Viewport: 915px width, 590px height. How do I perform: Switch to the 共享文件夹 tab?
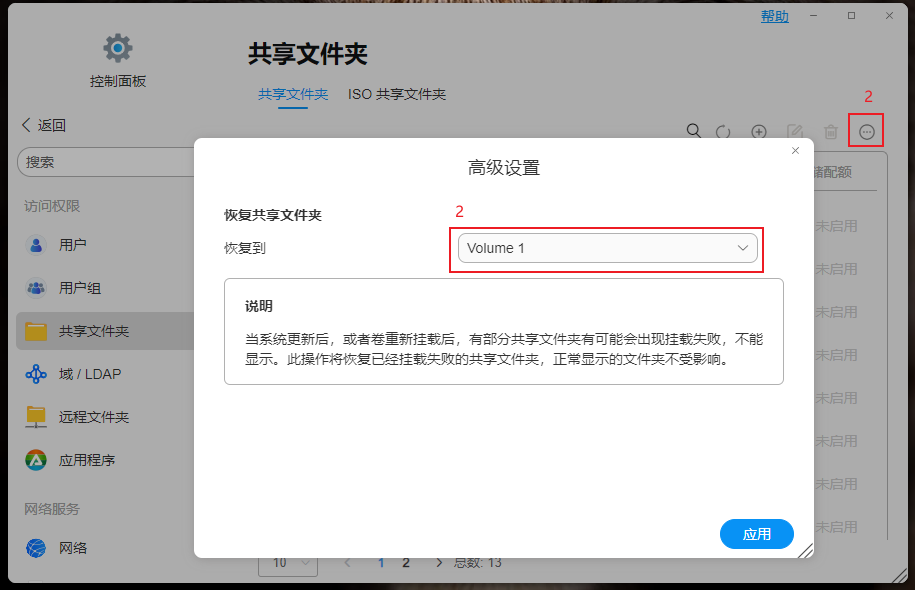click(293, 95)
